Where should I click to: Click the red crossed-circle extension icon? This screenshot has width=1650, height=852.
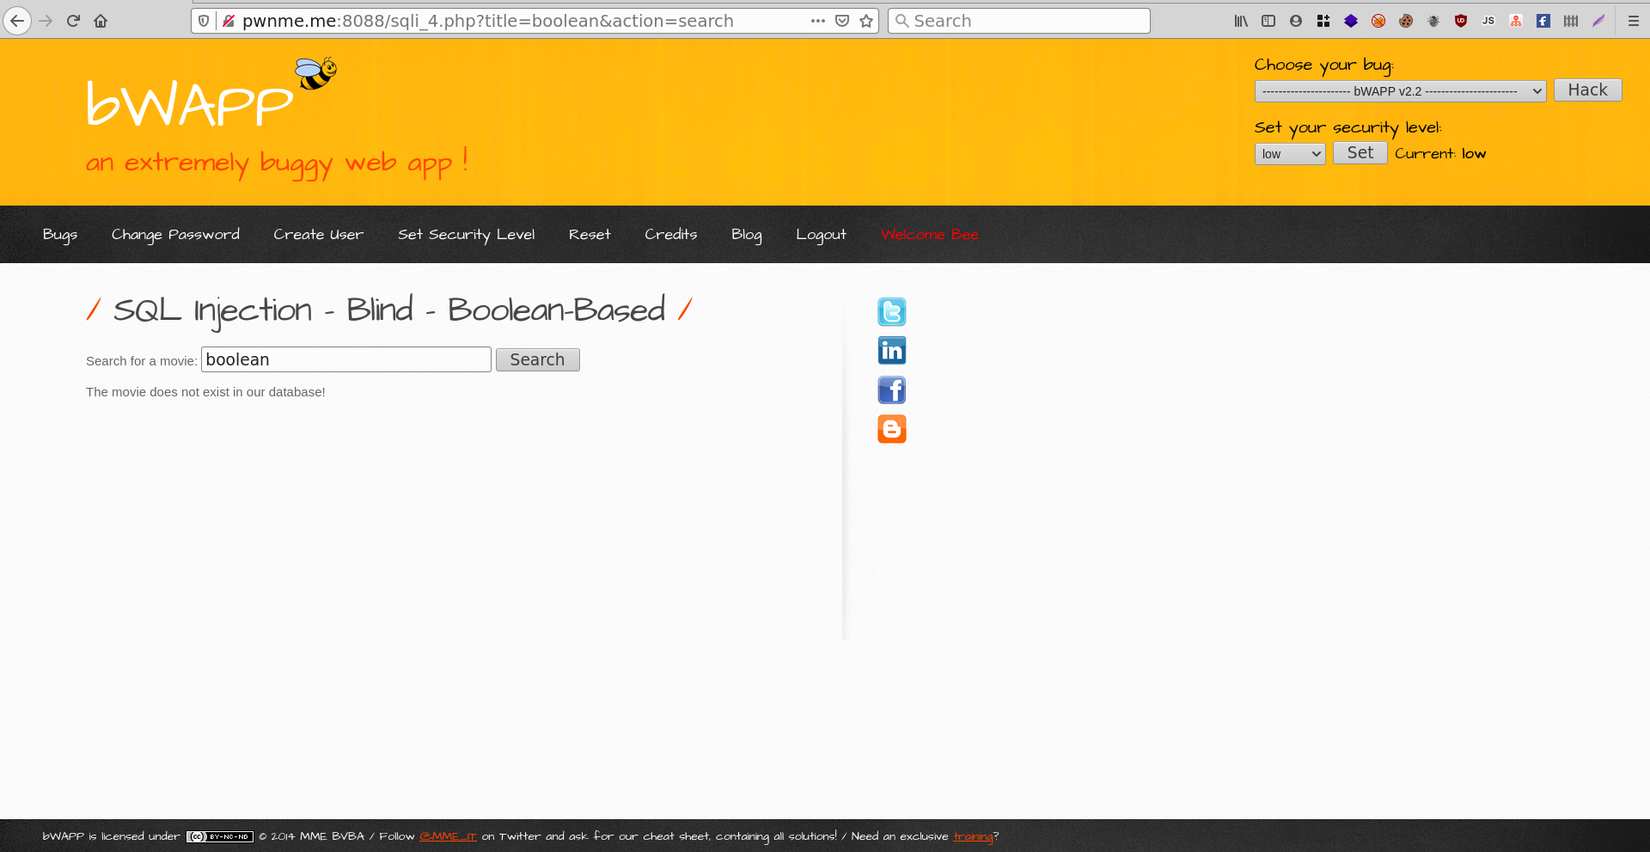1378,21
